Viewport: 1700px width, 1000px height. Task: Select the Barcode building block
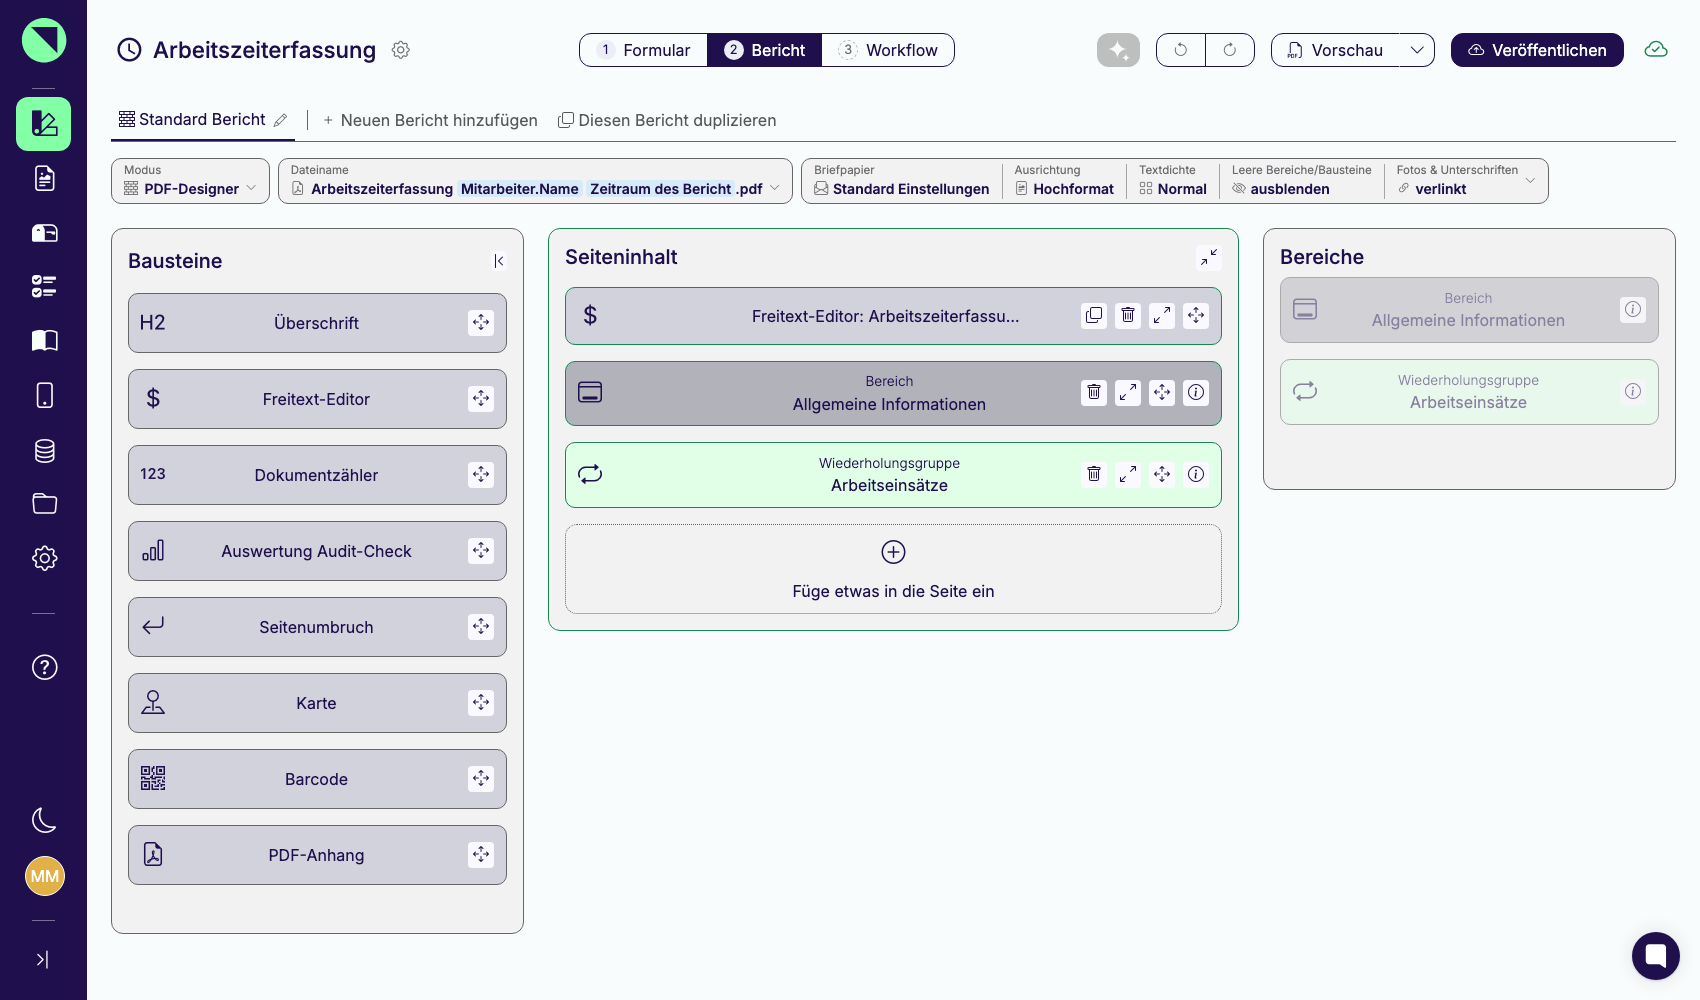click(317, 779)
